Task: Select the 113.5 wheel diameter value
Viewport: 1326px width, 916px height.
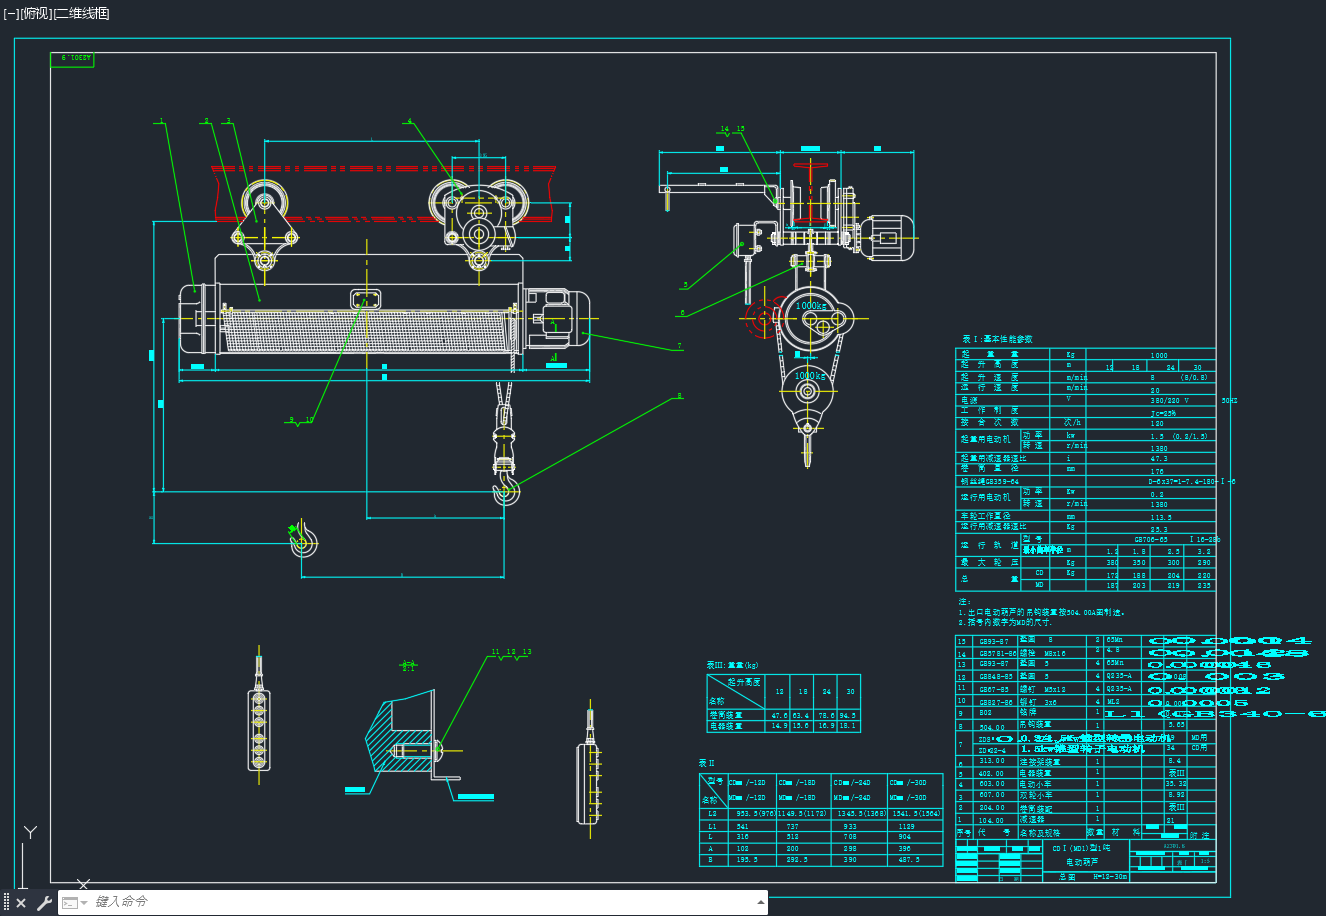Action: 1161,517
